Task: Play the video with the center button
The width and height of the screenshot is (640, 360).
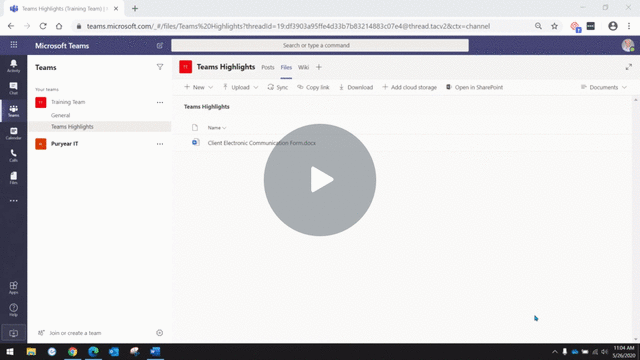Action: pos(320,180)
